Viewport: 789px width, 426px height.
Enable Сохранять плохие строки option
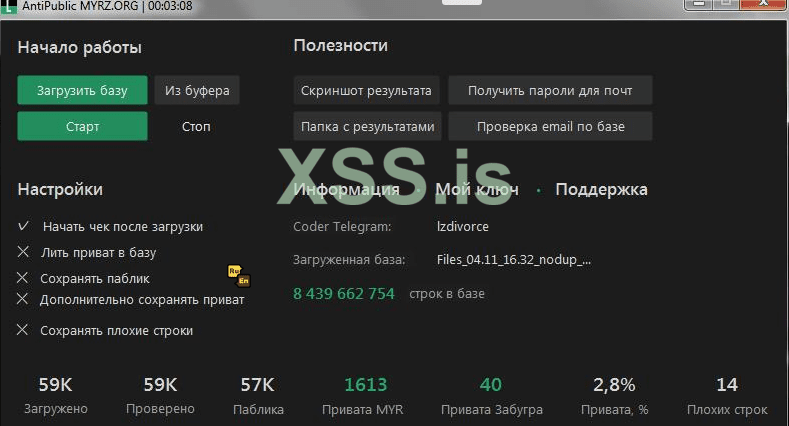tap(22, 330)
